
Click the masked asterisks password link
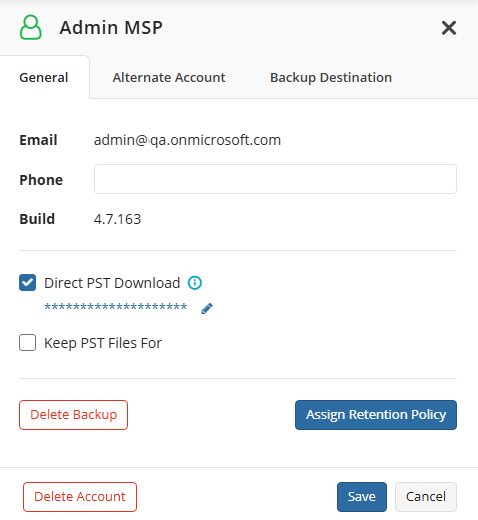pyautogui.click(x=116, y=307)
